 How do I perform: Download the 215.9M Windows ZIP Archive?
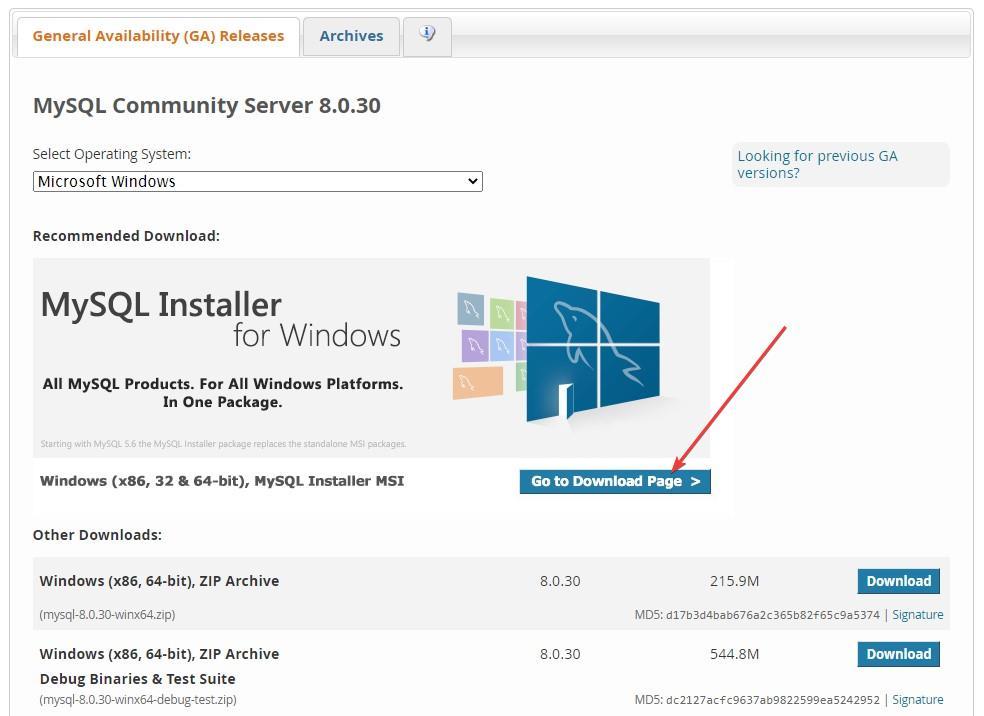(897, 581)
